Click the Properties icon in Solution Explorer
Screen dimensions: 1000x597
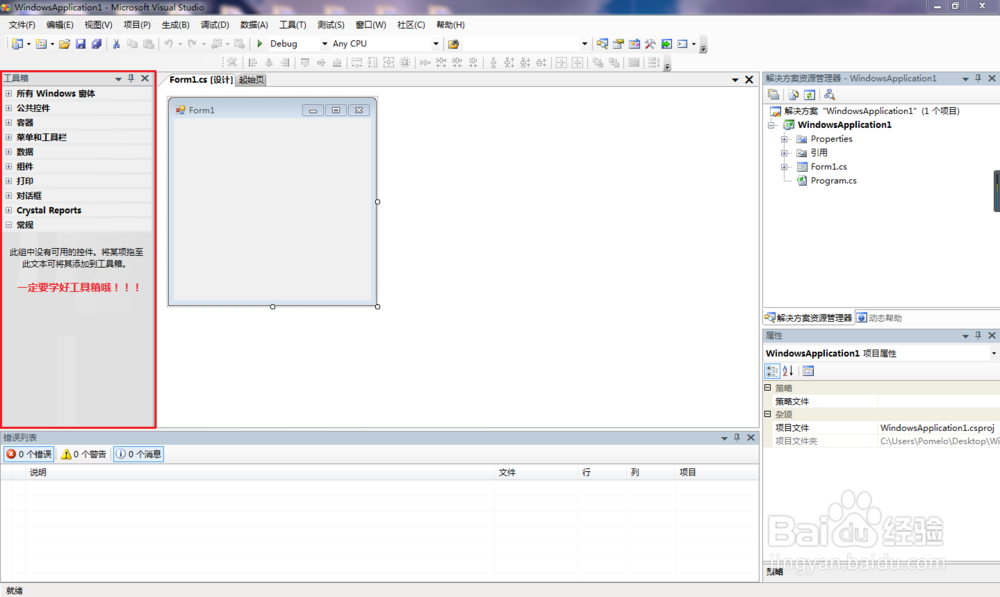click(774, 94)
